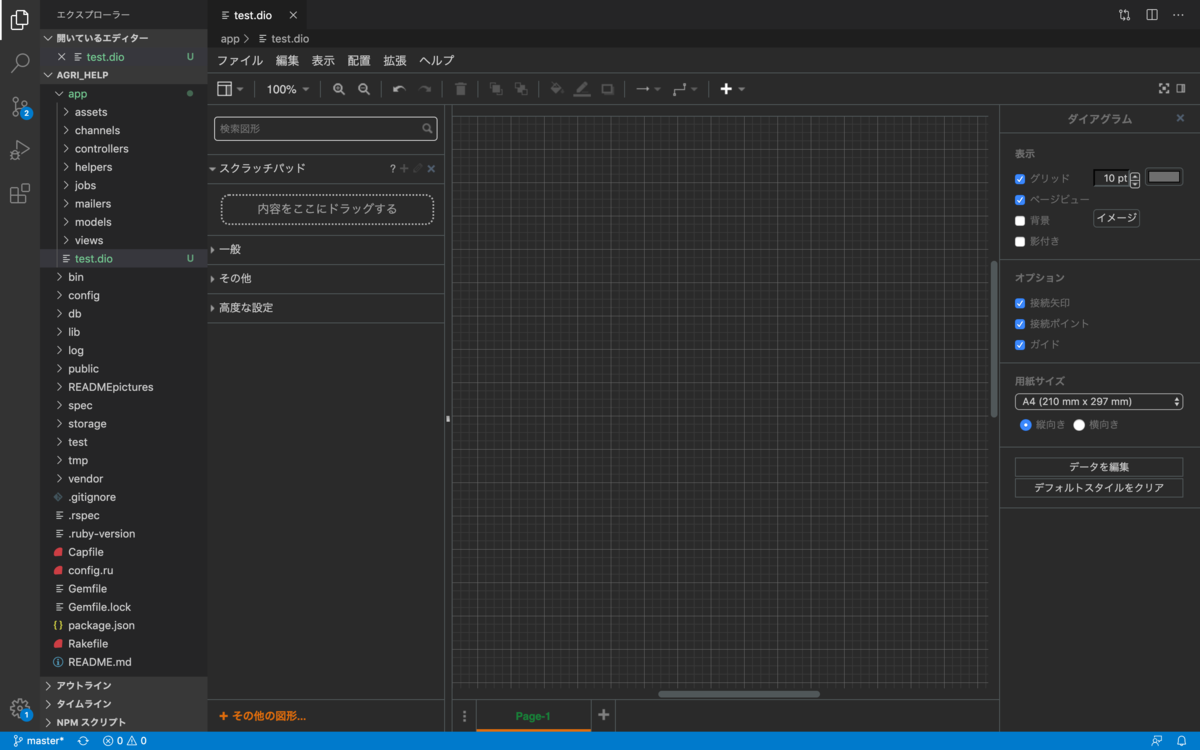
Task: Open the 表示 menu
Action: click(323, 61)
